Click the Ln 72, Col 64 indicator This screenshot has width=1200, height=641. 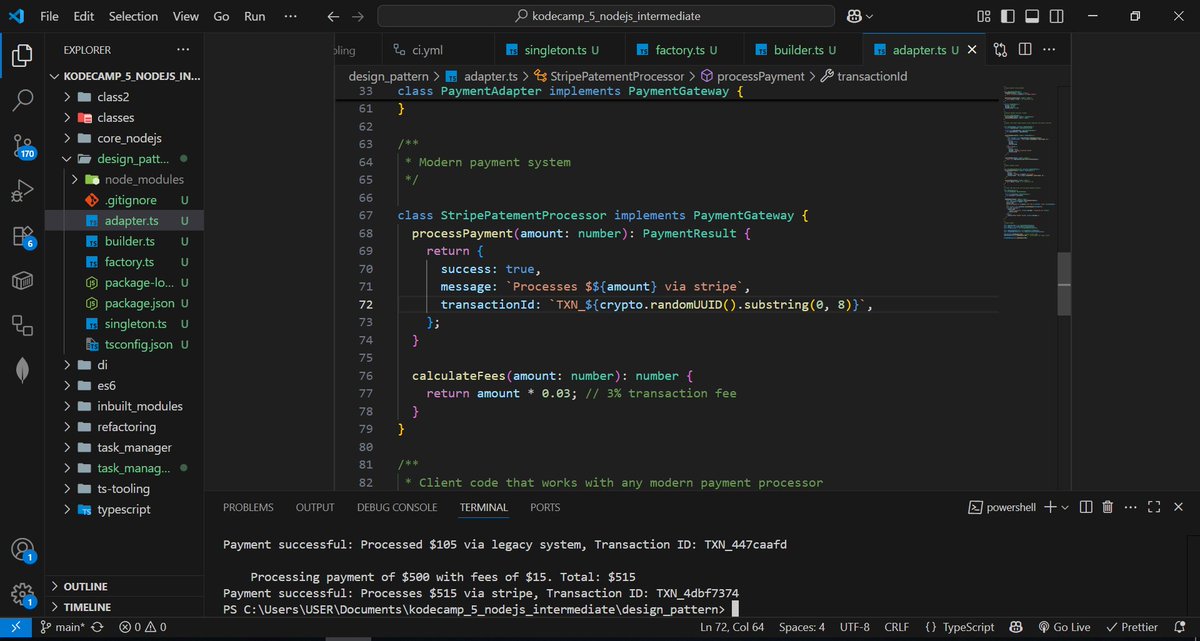pos(734,627)
